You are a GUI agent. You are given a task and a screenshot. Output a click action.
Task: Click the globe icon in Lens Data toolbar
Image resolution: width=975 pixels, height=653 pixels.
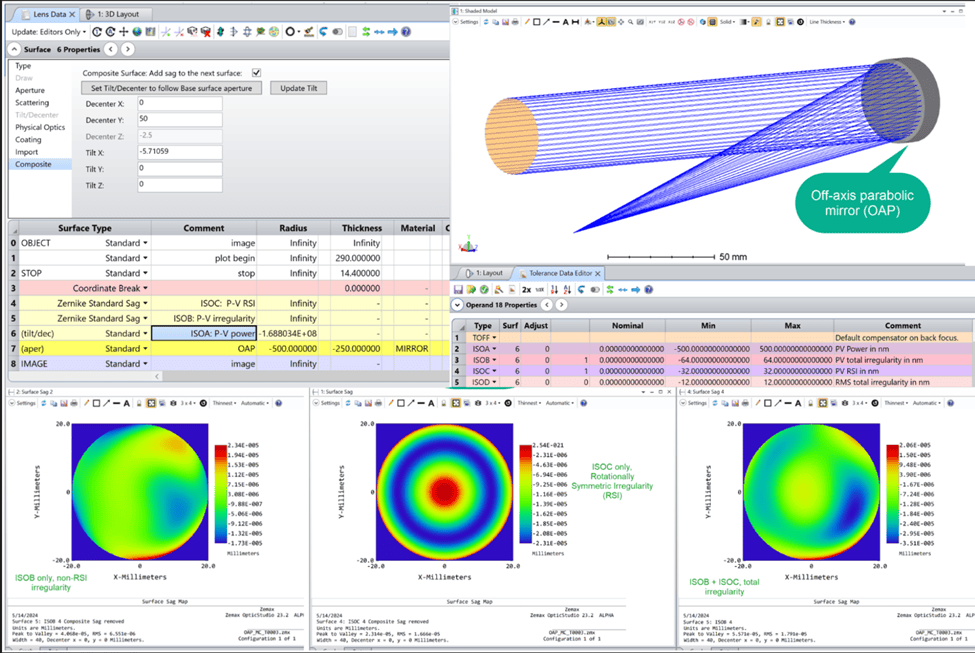point(137,32)
